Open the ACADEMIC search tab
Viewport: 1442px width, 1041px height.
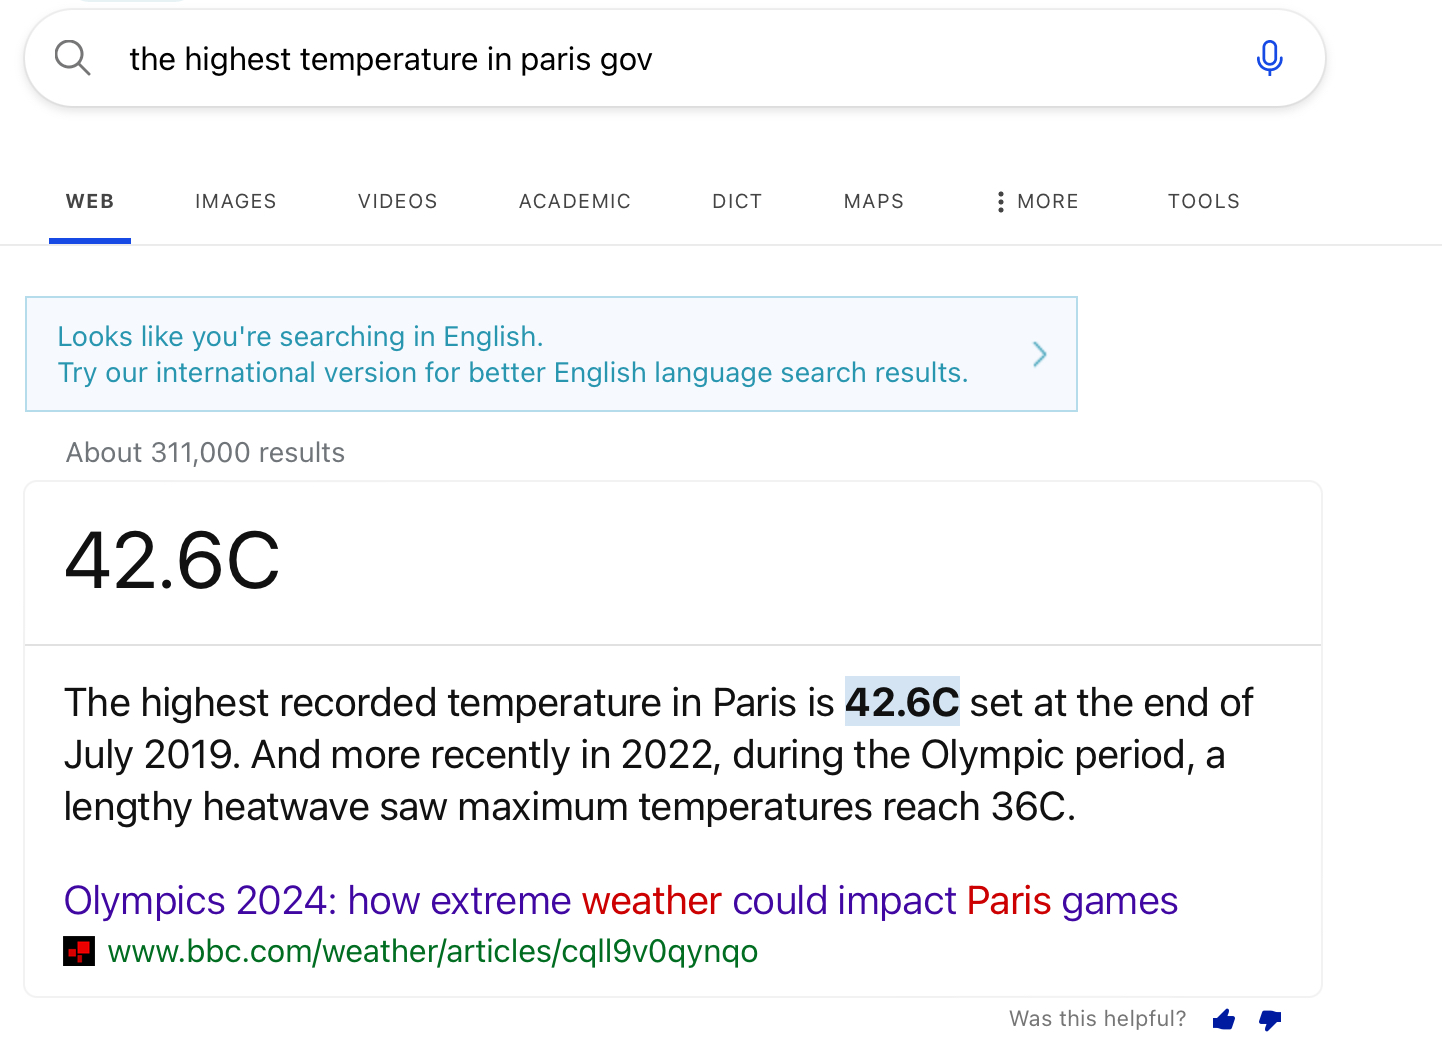tap(574, 202)
